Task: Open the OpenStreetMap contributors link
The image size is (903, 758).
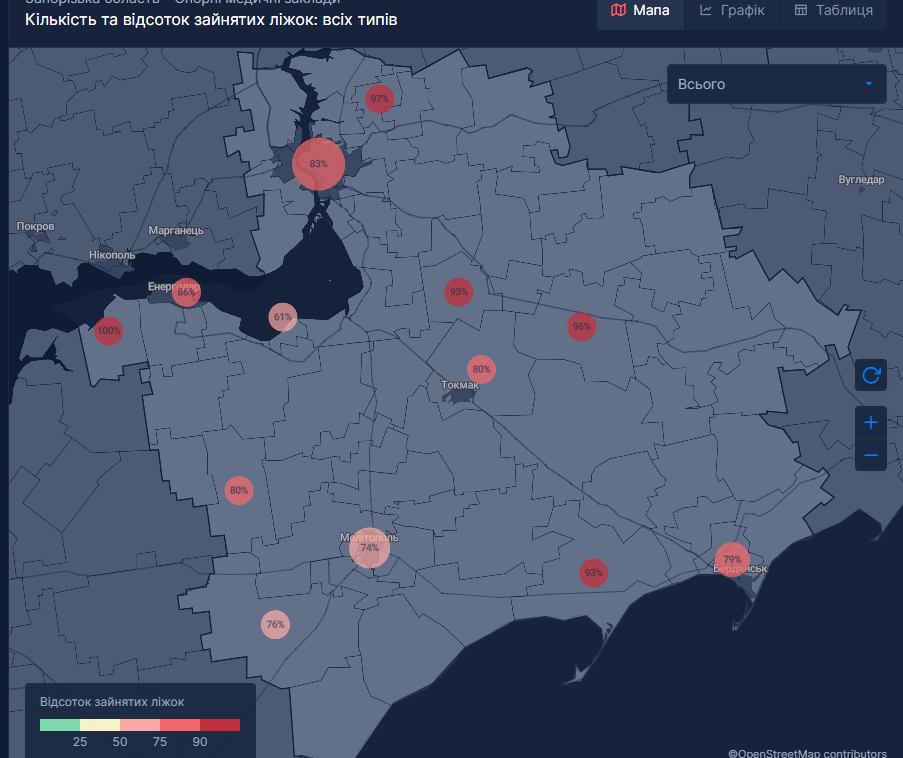Action: tap(807, 753)
